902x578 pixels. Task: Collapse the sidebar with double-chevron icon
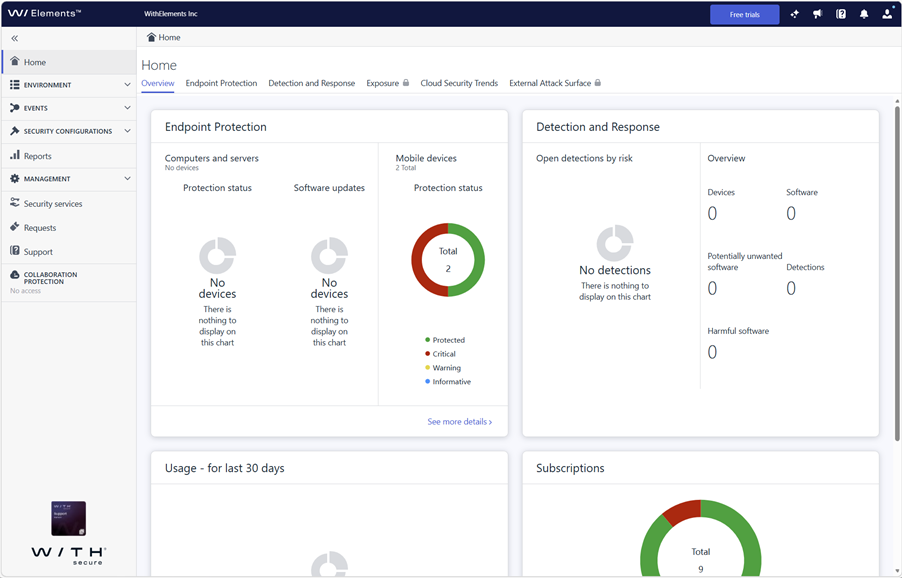[15, 39]
